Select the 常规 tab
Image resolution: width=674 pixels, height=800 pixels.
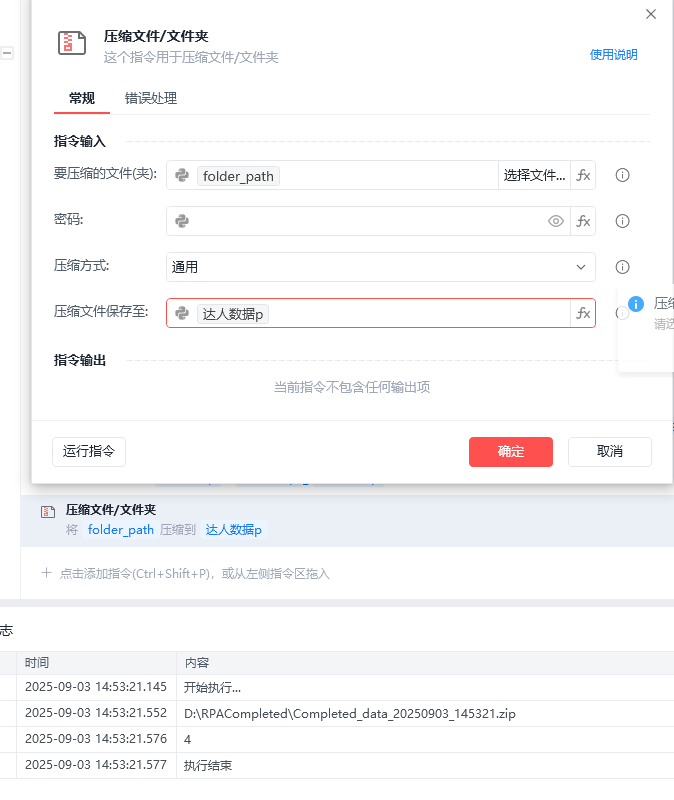click(82, 98)
